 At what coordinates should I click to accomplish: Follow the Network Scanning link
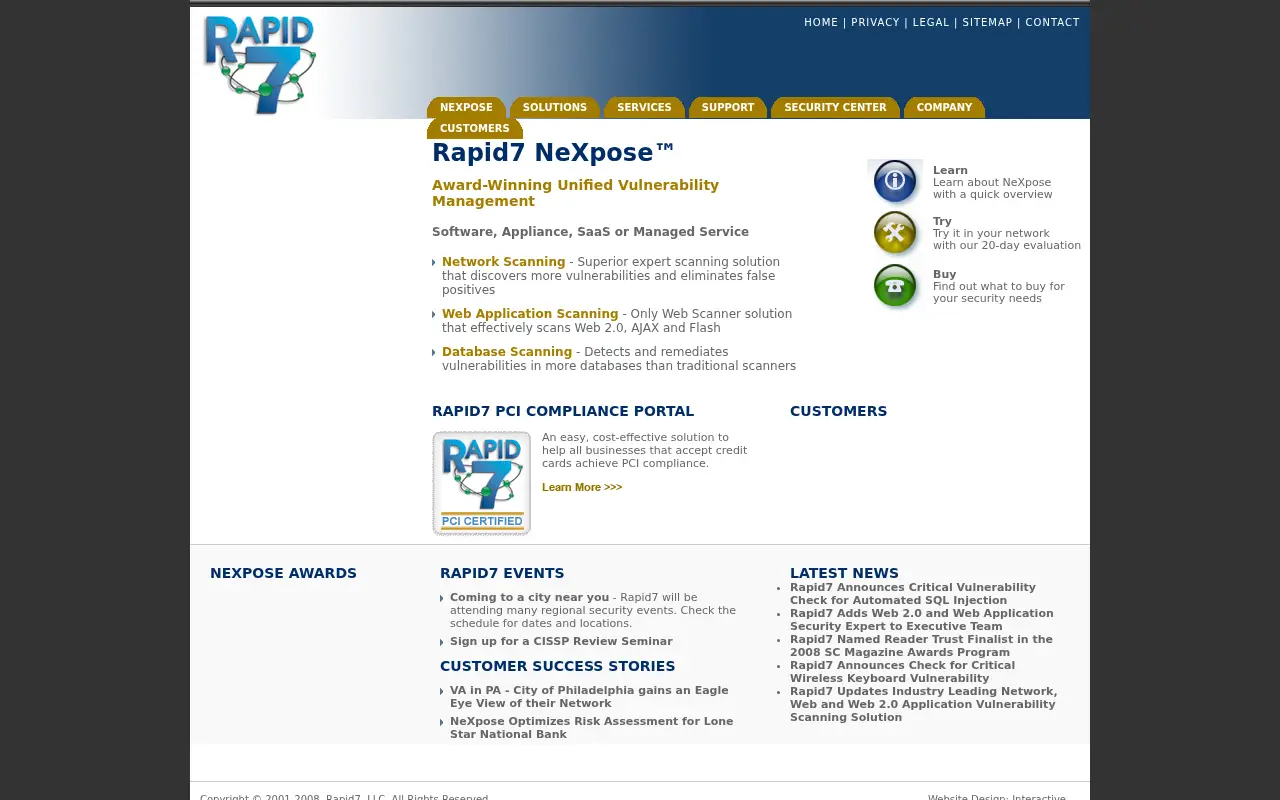point(504,262)
